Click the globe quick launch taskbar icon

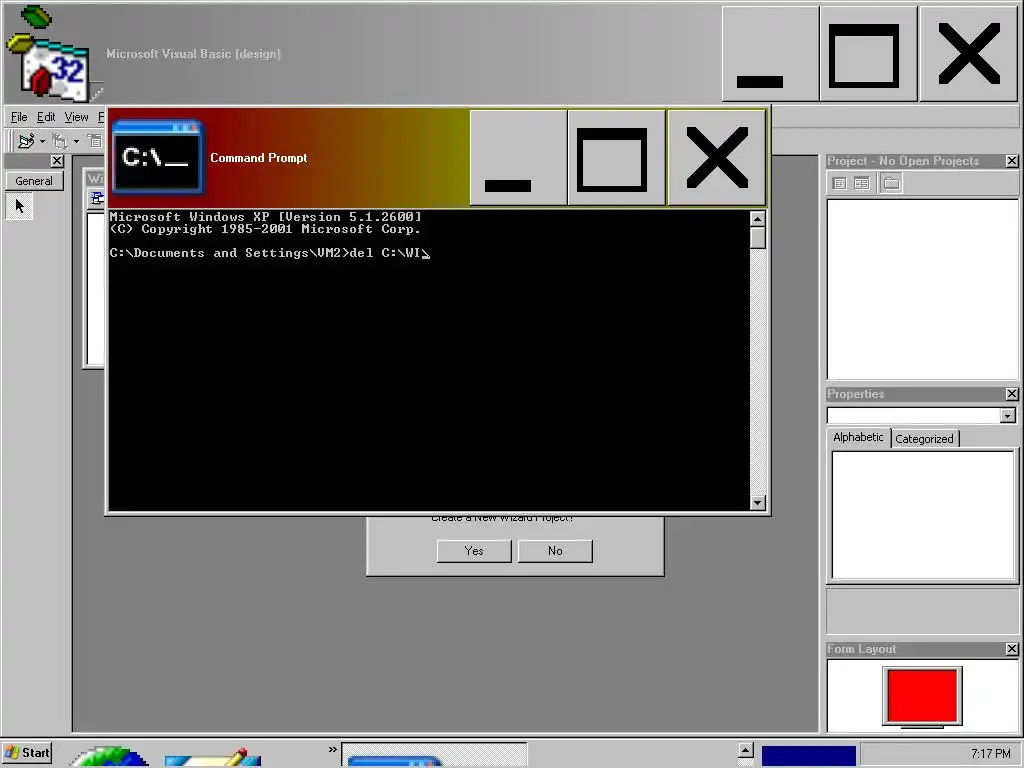pyautogui.click(x=109, y=756)
